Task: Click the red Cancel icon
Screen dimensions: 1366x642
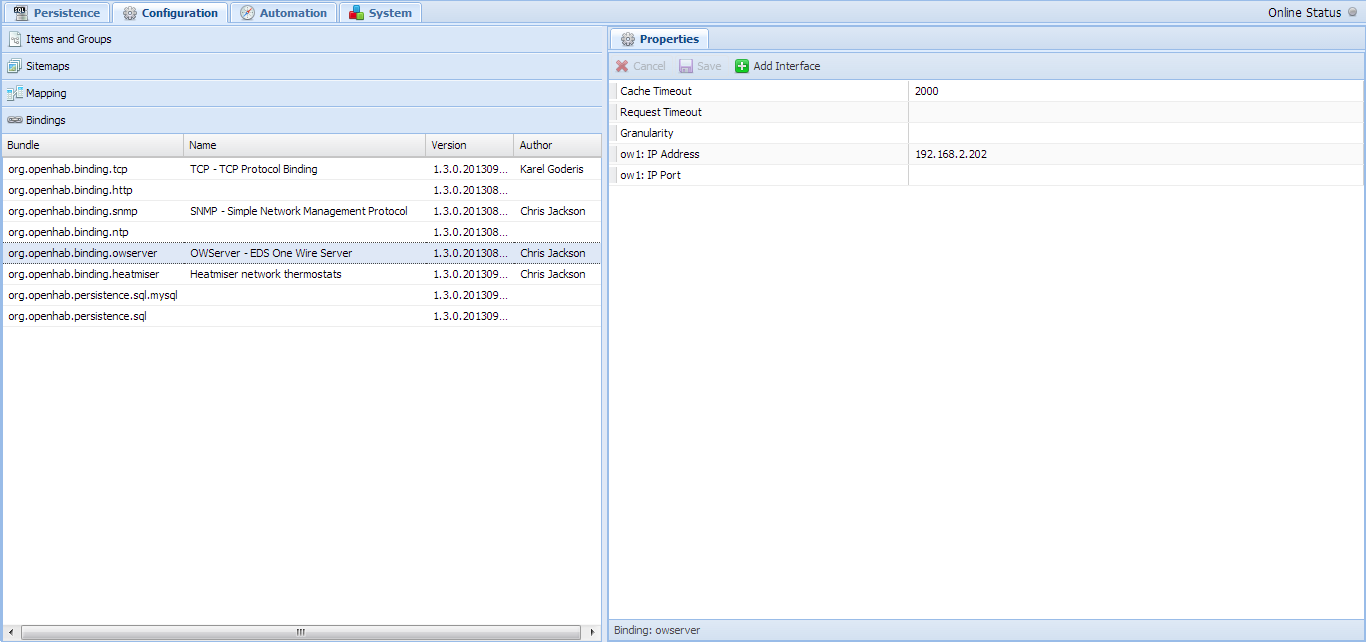Action: point(622,66)
